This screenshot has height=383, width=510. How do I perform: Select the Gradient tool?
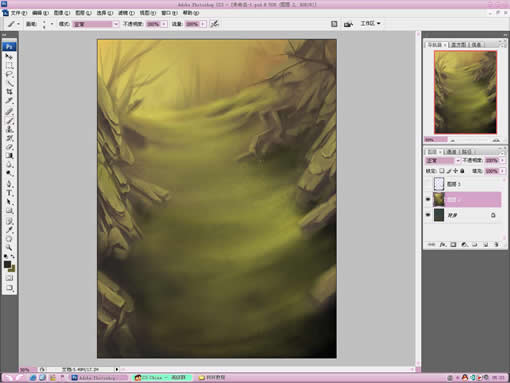9,156
